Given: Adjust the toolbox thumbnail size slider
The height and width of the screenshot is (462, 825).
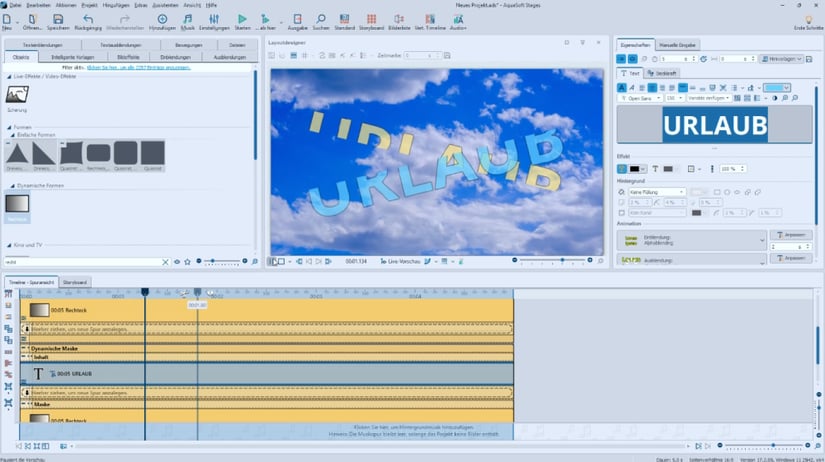Looking at the screenshot, I should (222, 261).
